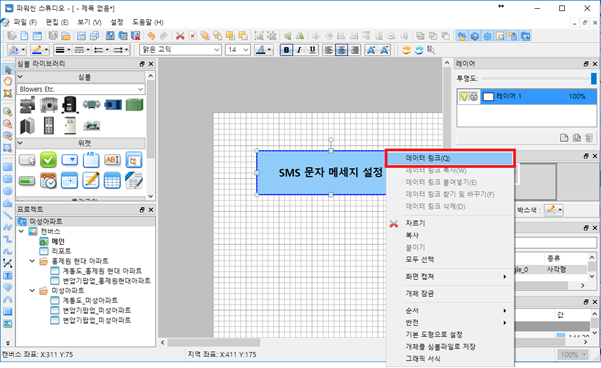Click the new blank canvas icon
Screen dimensions: 601x368
[25, 36]
